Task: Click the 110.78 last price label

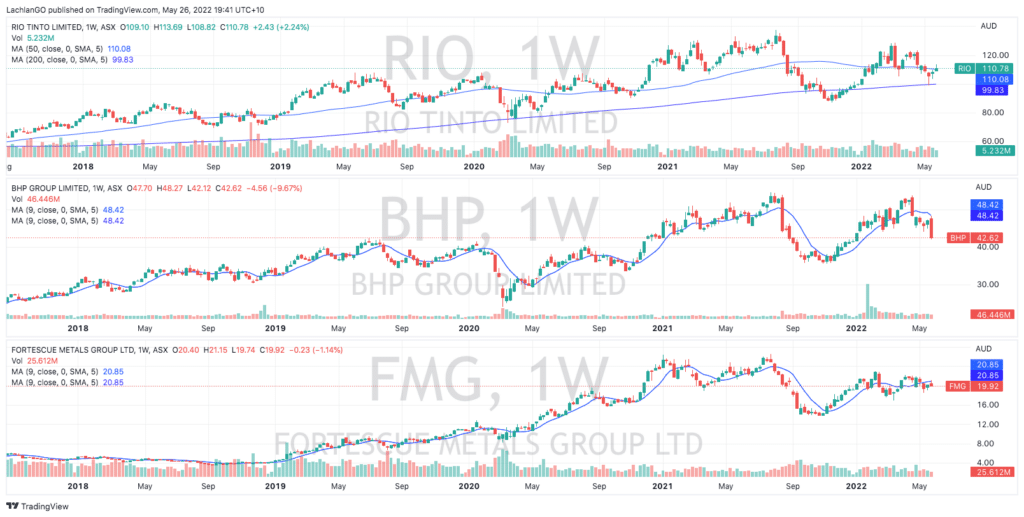Action: [x=993, y=68]
